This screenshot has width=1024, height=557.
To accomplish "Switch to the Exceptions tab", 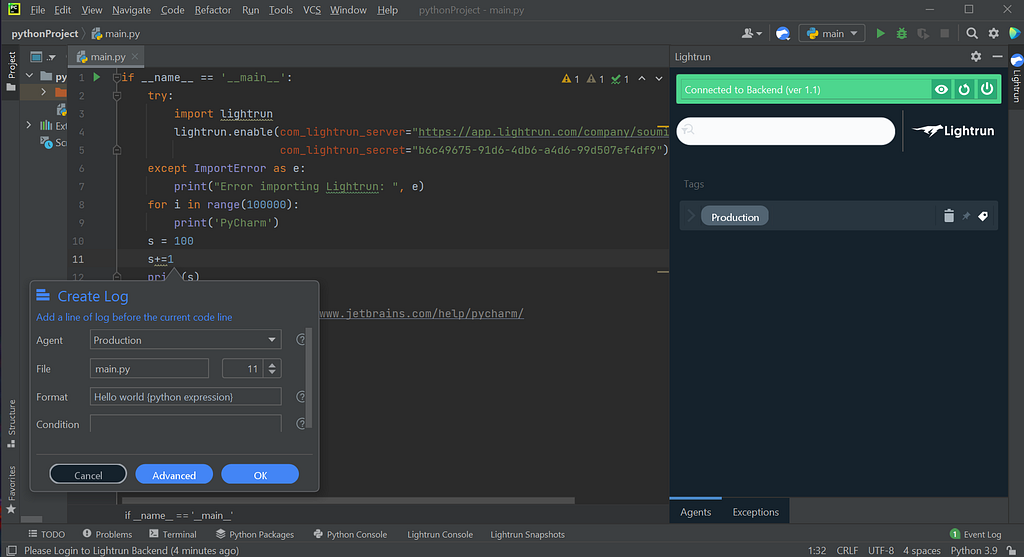I will (756, 512).
